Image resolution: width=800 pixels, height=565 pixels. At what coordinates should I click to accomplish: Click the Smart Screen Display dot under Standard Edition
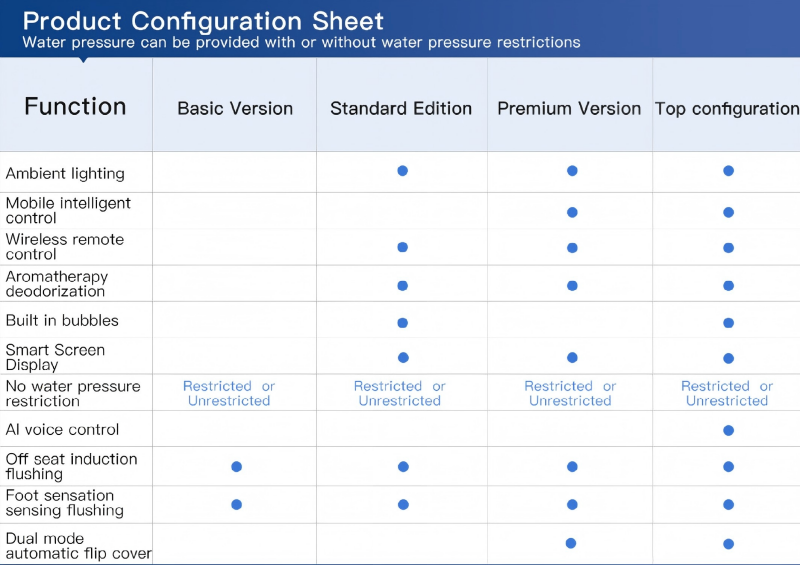click(402, 357)
